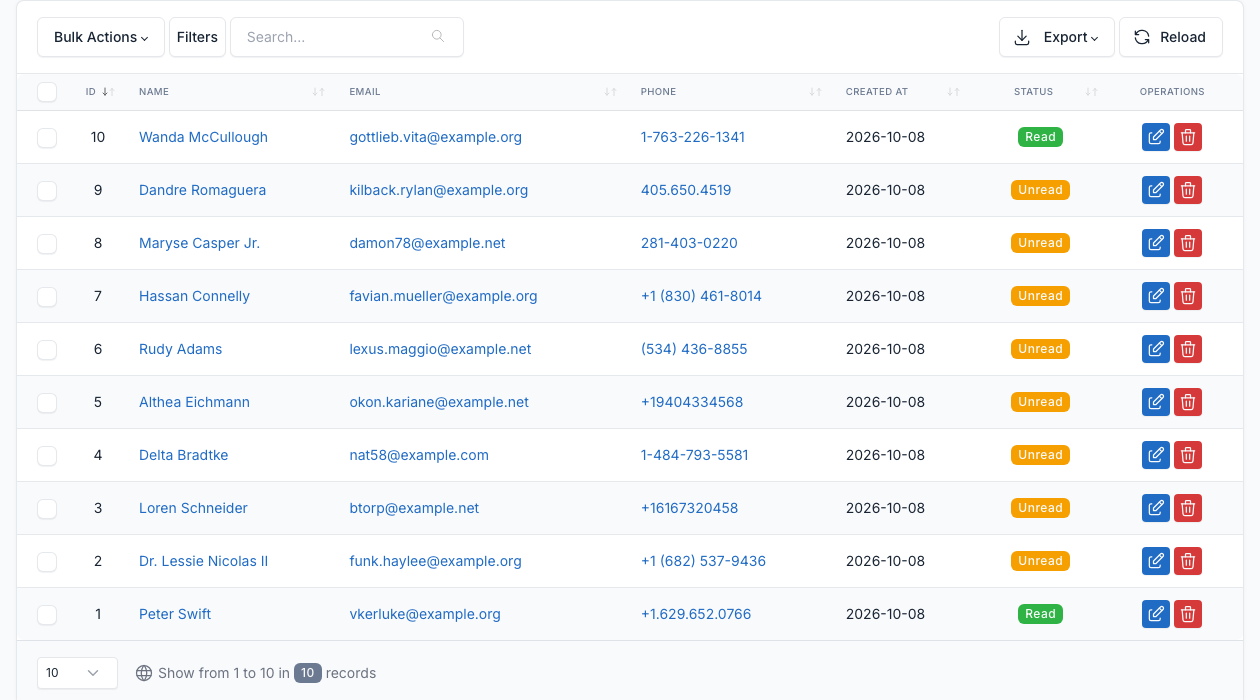Edit the Althea Eichmann record
Image resolution: width=1260 pixels, height=700 pixels.
pos(1156,402)
